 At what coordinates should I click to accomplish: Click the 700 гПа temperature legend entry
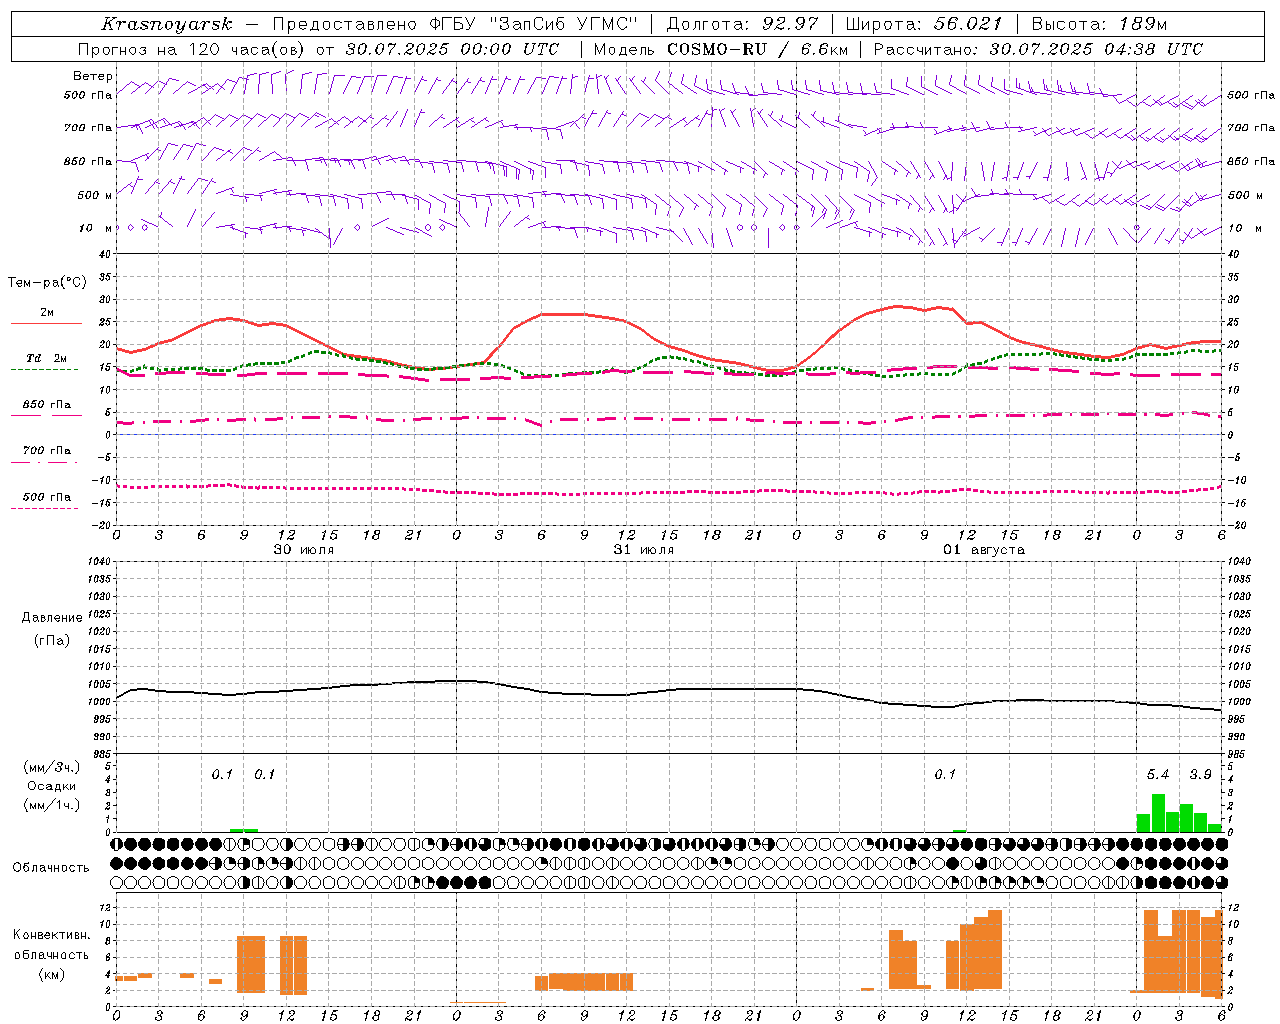click(47, 451)
